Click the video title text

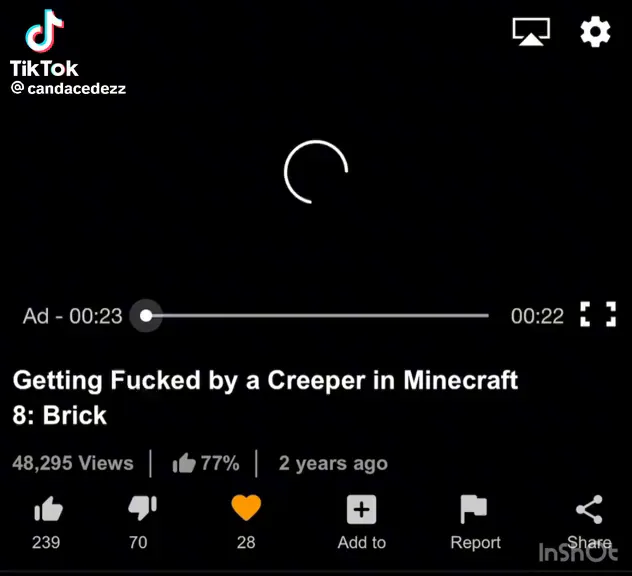click(265, 397)
